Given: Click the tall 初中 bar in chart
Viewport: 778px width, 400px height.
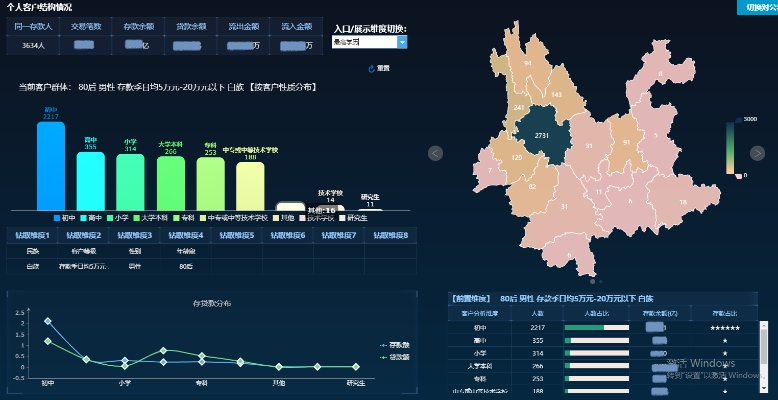Looking at the screenshot, I should [x=50, y=165].
